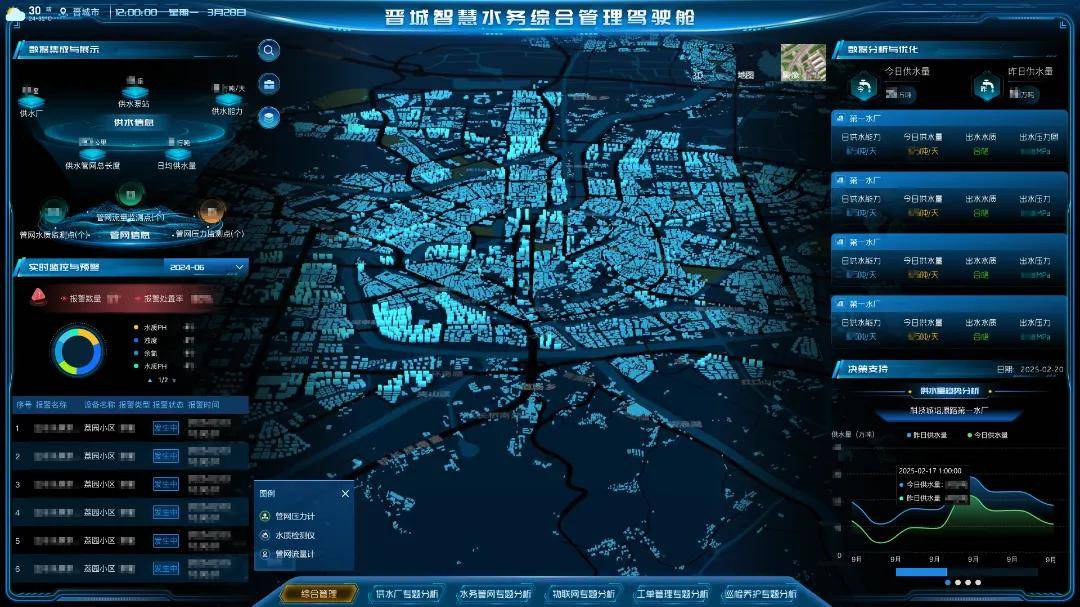Select the 昨日供水量 faucet icon

[x=987, y=87]
